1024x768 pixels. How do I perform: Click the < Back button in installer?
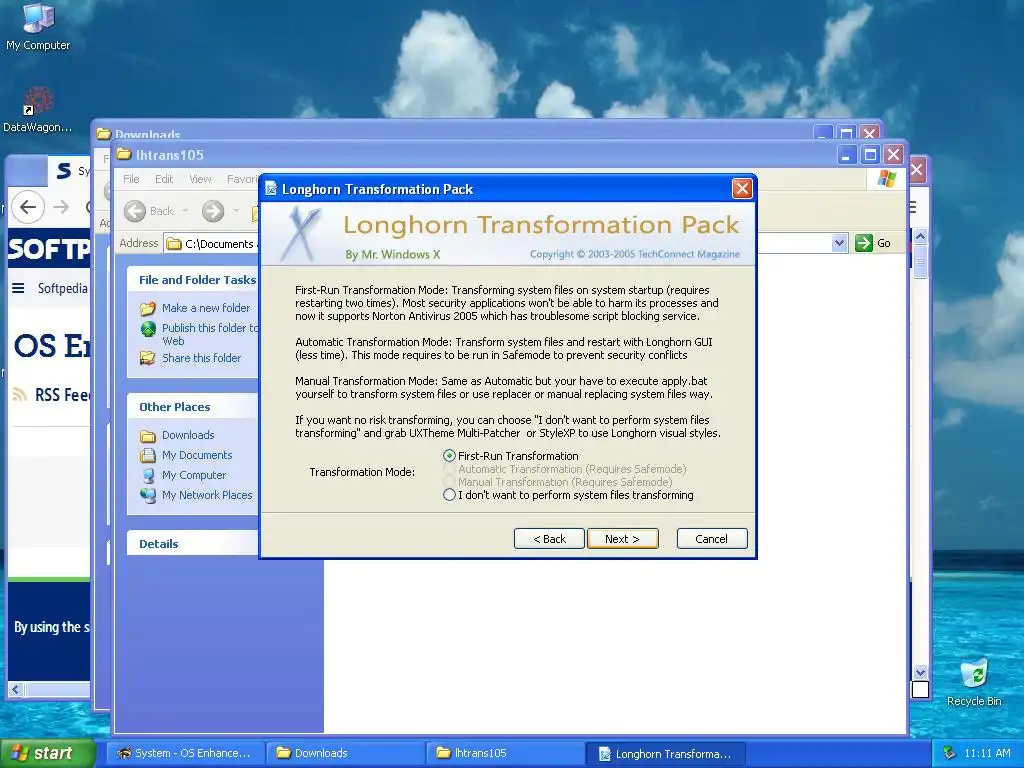point(549,539)
